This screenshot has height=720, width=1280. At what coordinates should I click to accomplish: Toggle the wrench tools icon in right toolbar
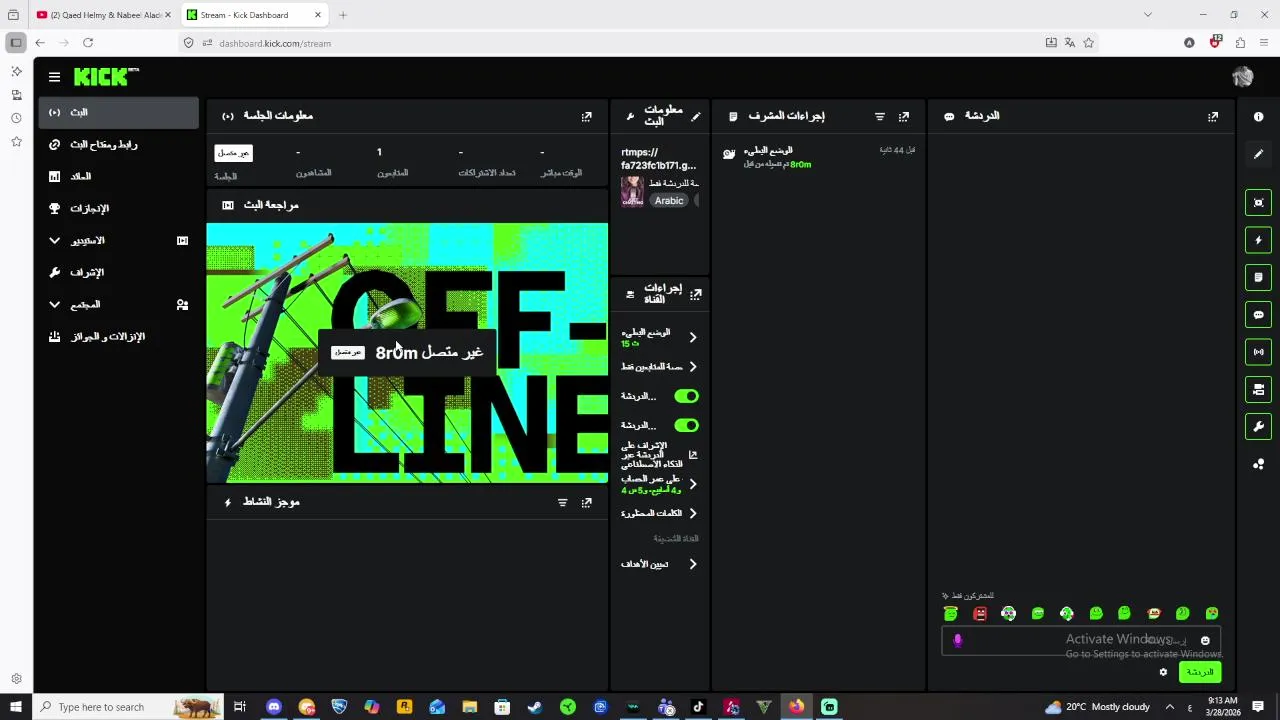coord(1258,426)
